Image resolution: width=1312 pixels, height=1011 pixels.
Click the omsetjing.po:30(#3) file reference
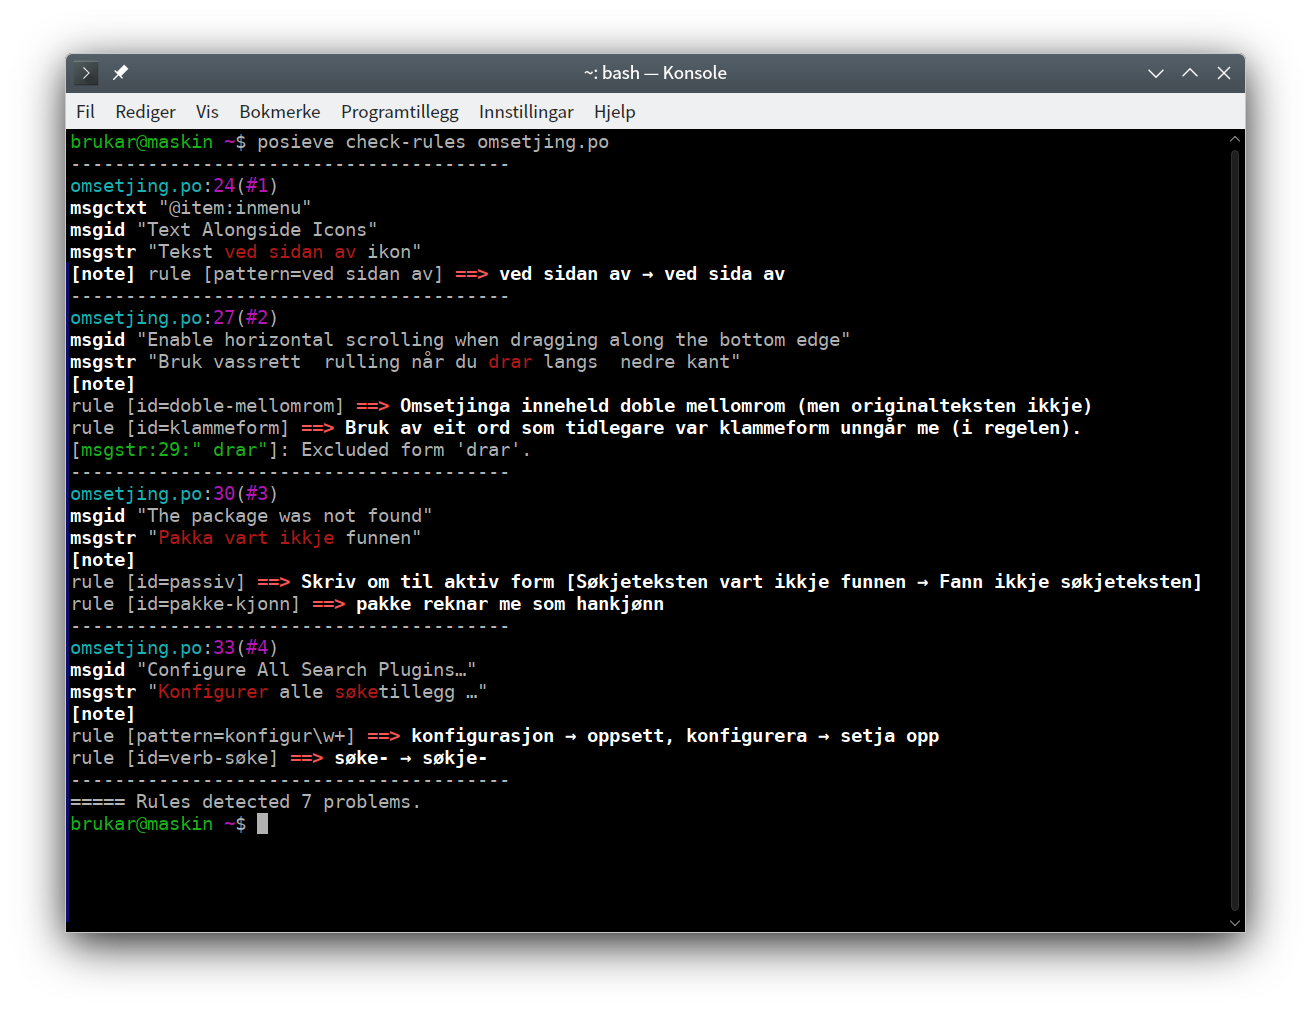[x=174, y=494]
